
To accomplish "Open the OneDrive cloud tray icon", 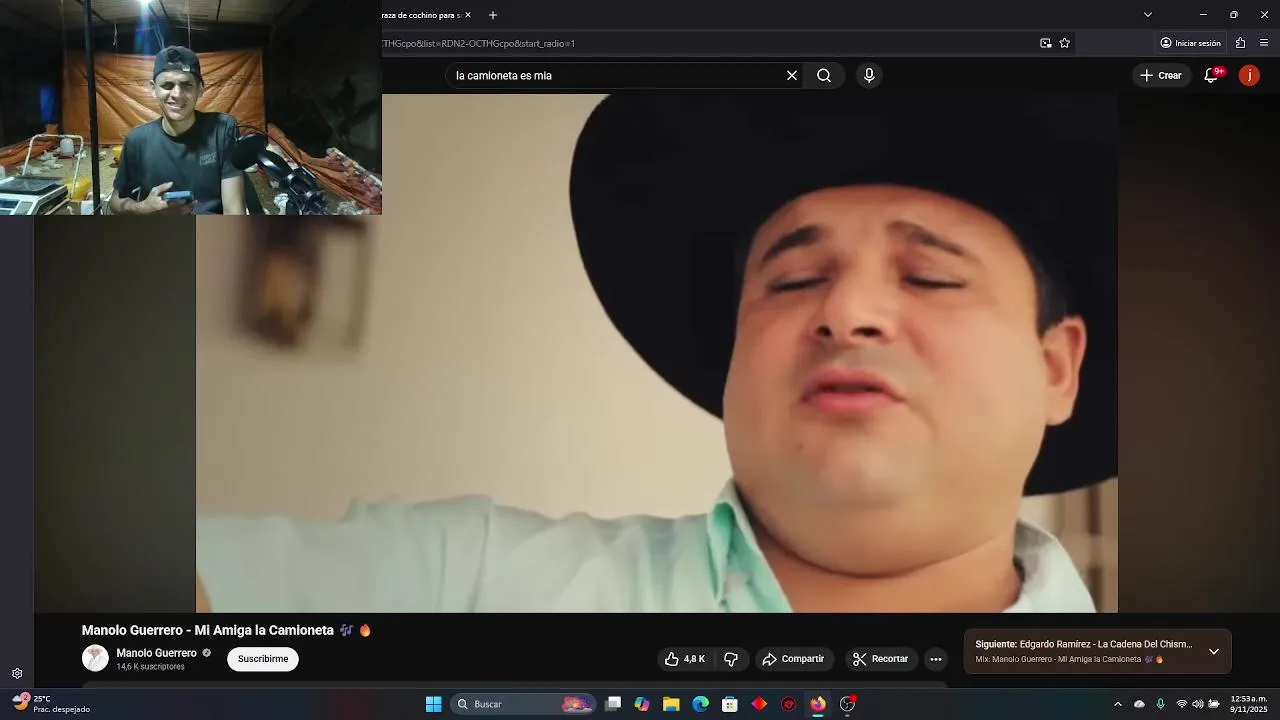I will pos(1139,704).
